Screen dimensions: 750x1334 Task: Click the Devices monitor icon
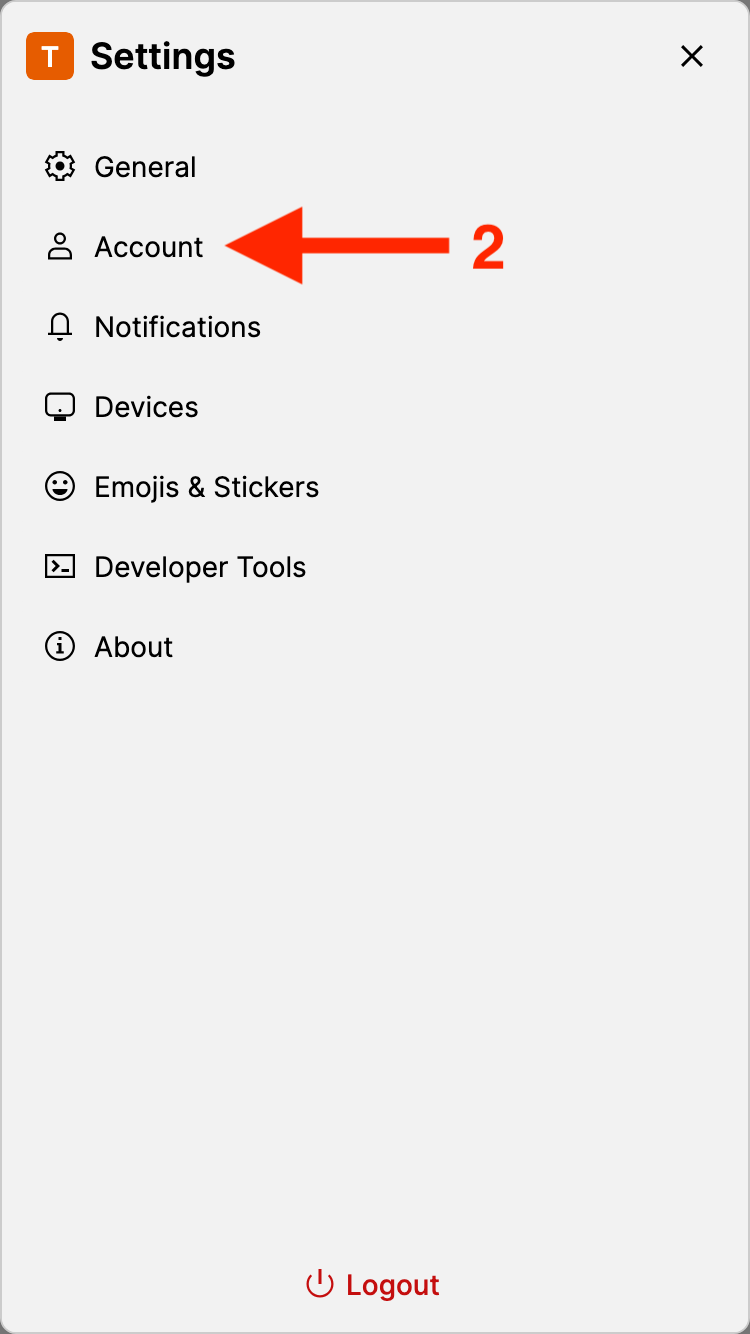tap(60, 407)
